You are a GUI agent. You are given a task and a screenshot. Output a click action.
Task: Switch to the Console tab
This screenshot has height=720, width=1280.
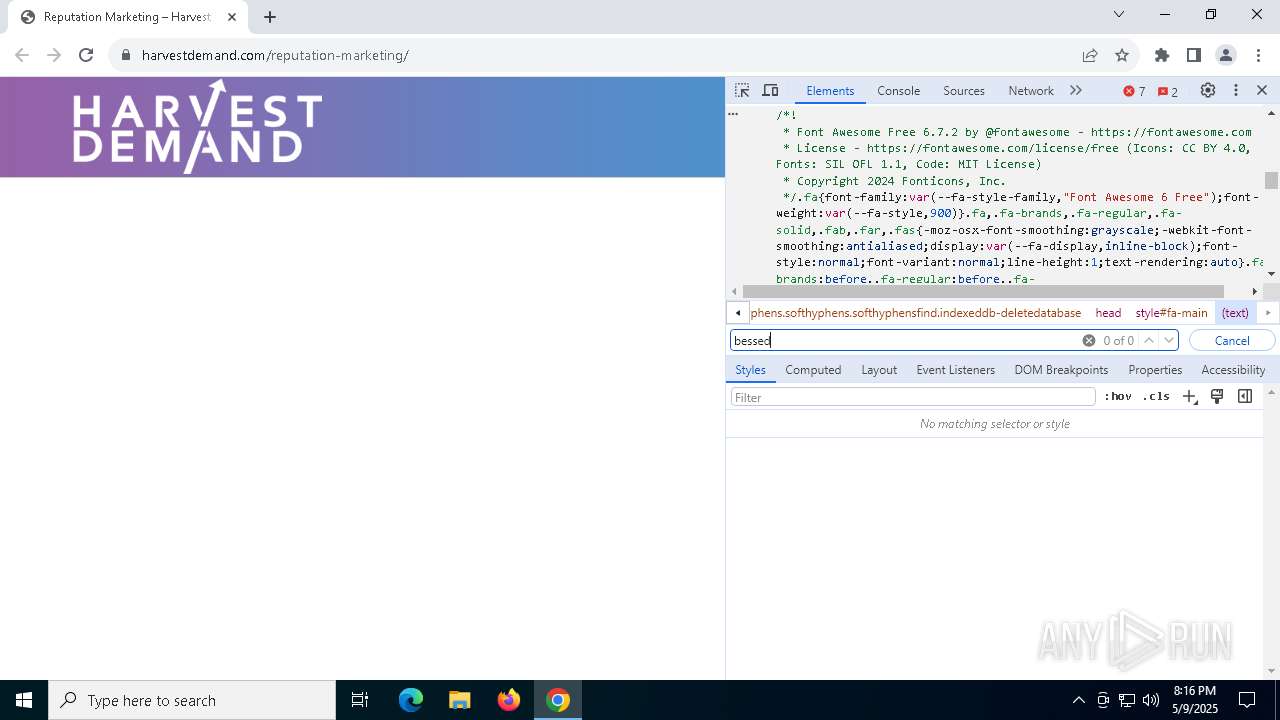click(898, 90)
